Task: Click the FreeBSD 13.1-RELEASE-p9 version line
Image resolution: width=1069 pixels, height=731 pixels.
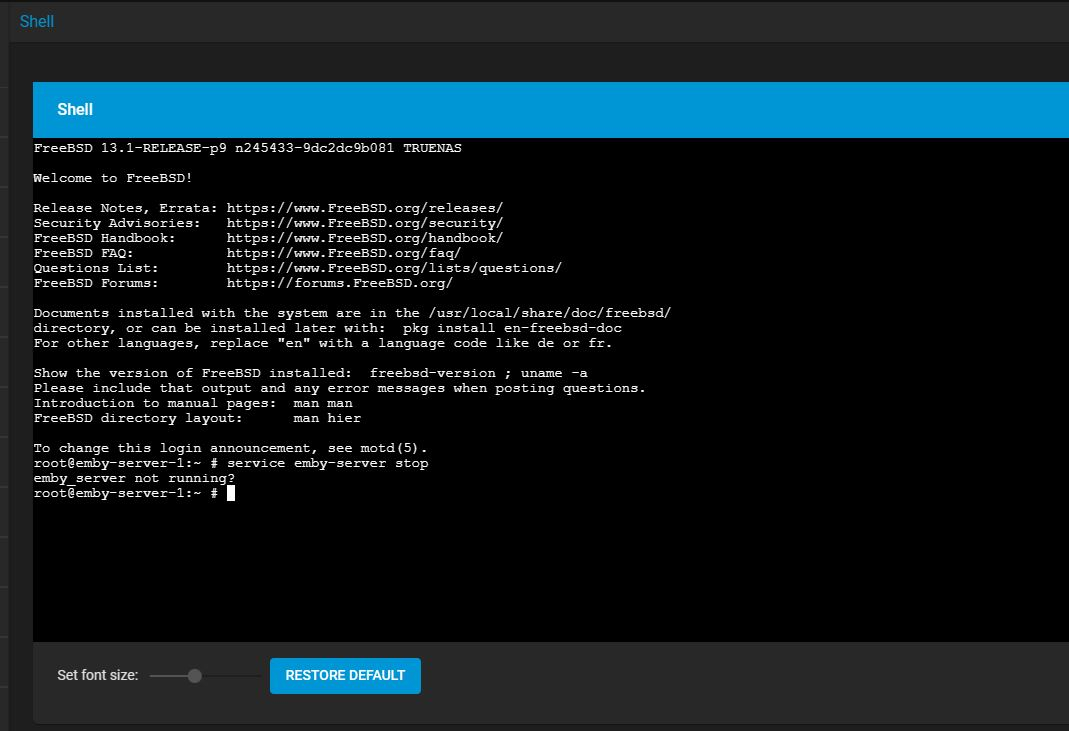Action: point(247,148)
